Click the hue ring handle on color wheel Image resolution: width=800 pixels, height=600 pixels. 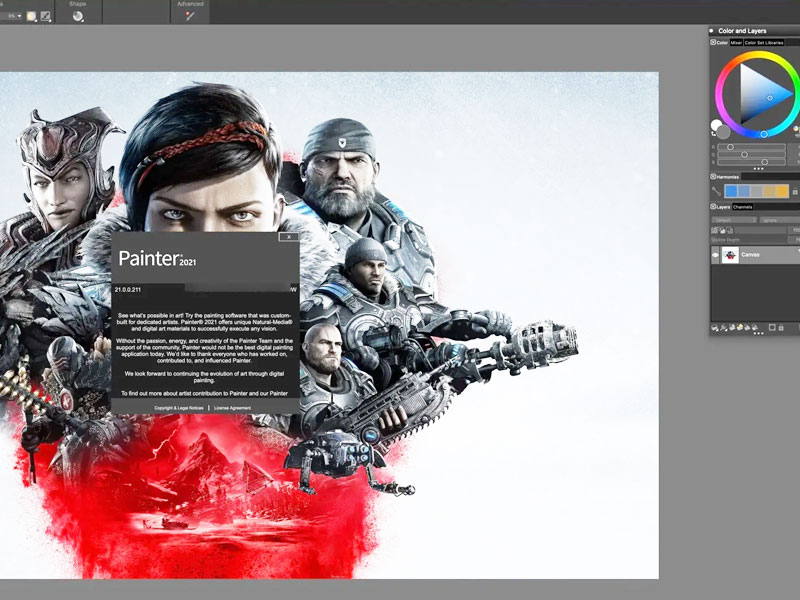pos(764,134)
